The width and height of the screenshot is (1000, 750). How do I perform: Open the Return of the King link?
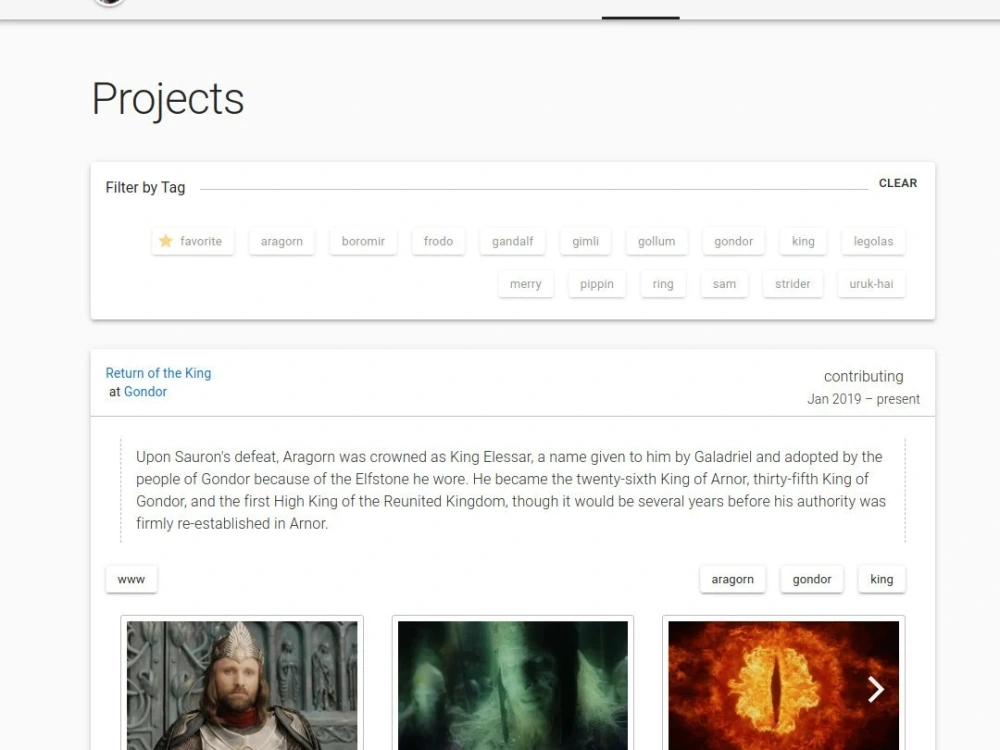pos(158,373)
